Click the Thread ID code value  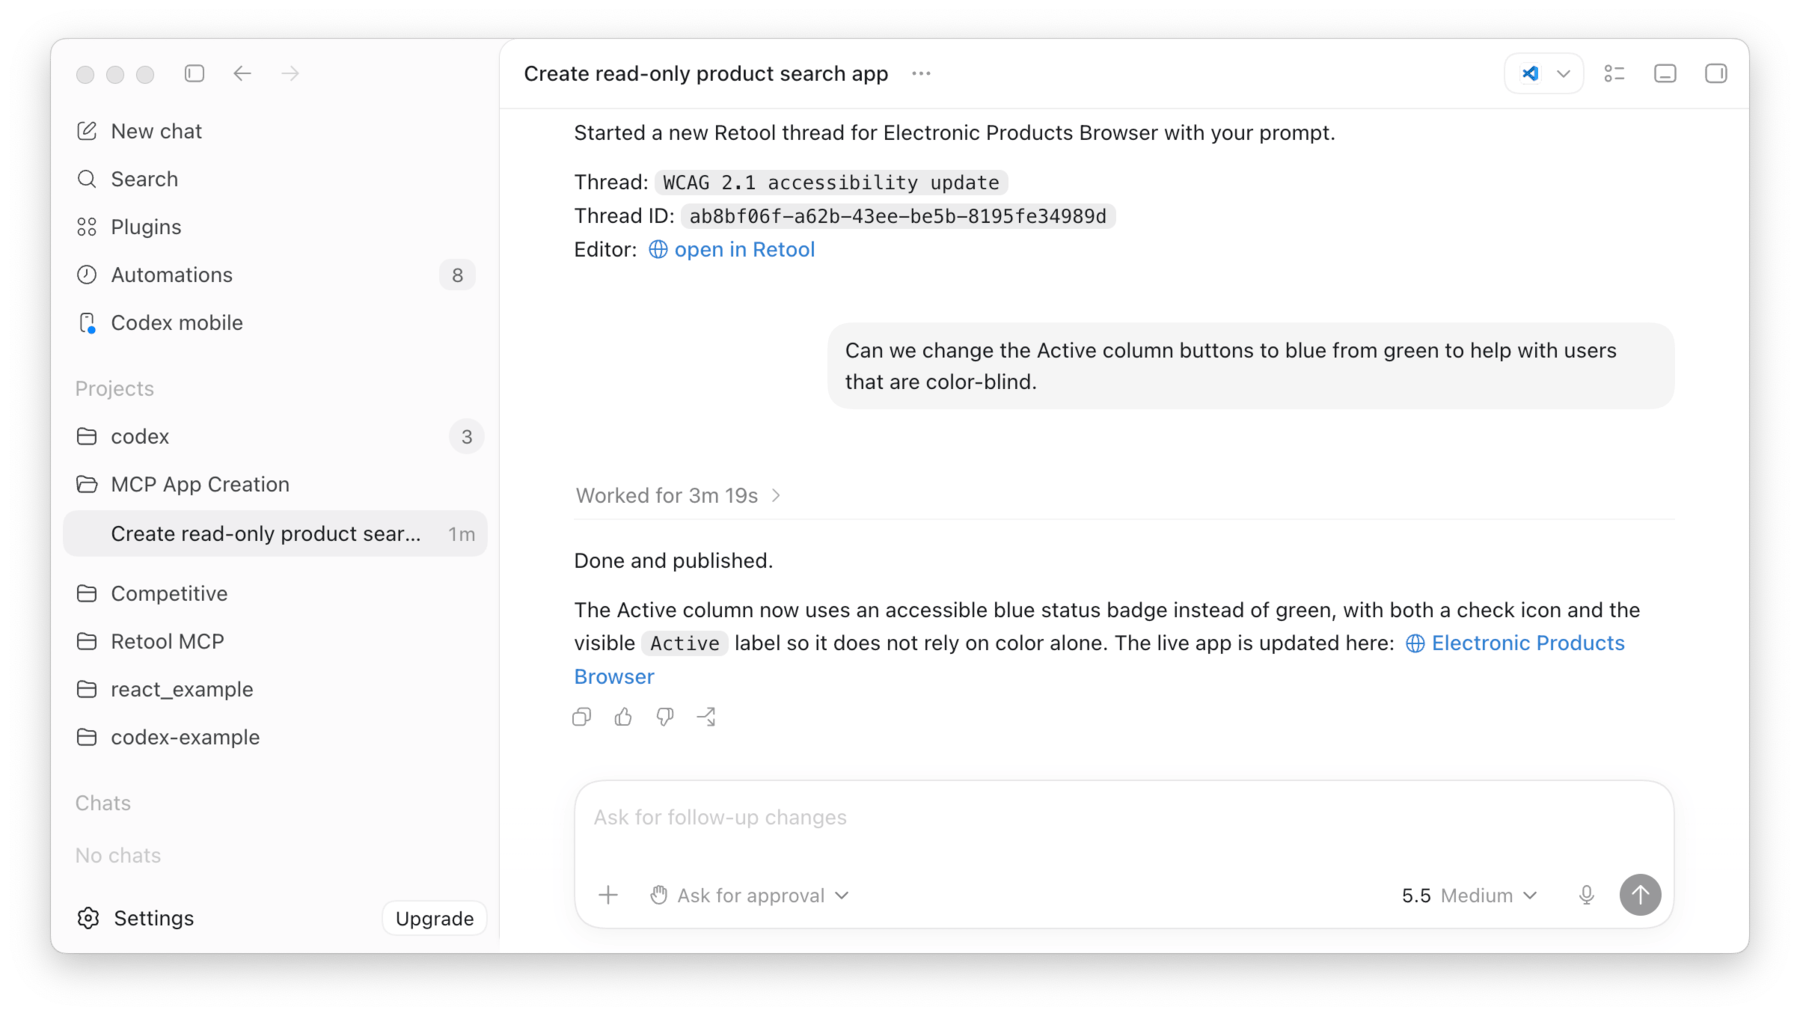[x=898, y=216]
